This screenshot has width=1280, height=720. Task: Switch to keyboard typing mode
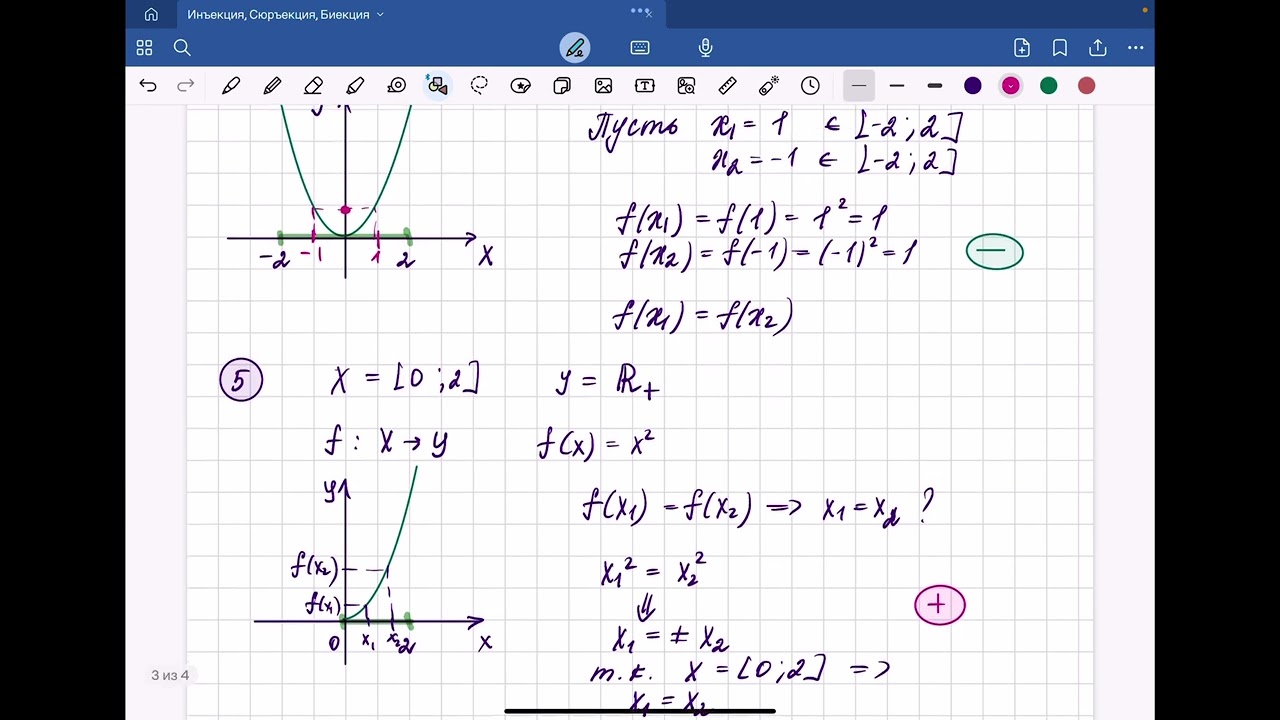640,48
